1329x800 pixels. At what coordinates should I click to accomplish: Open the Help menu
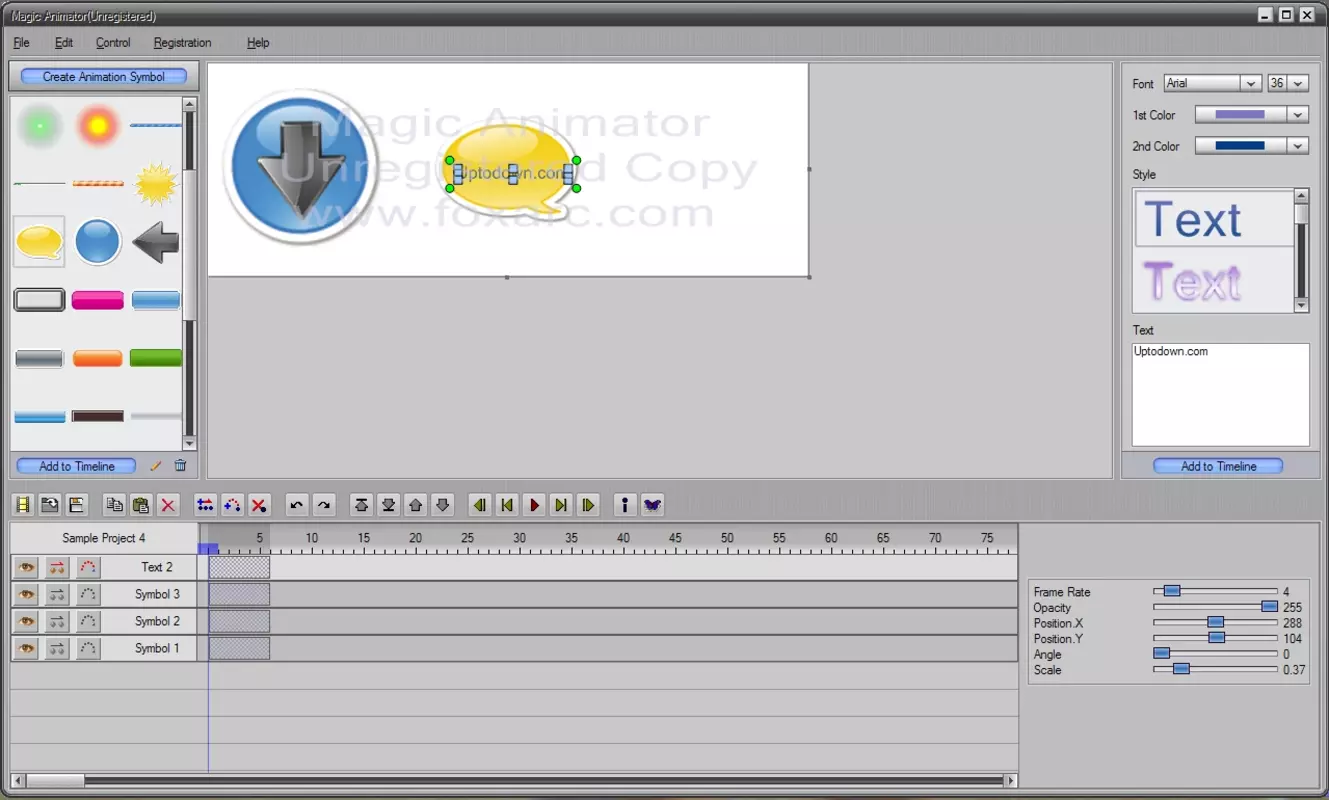258,43
